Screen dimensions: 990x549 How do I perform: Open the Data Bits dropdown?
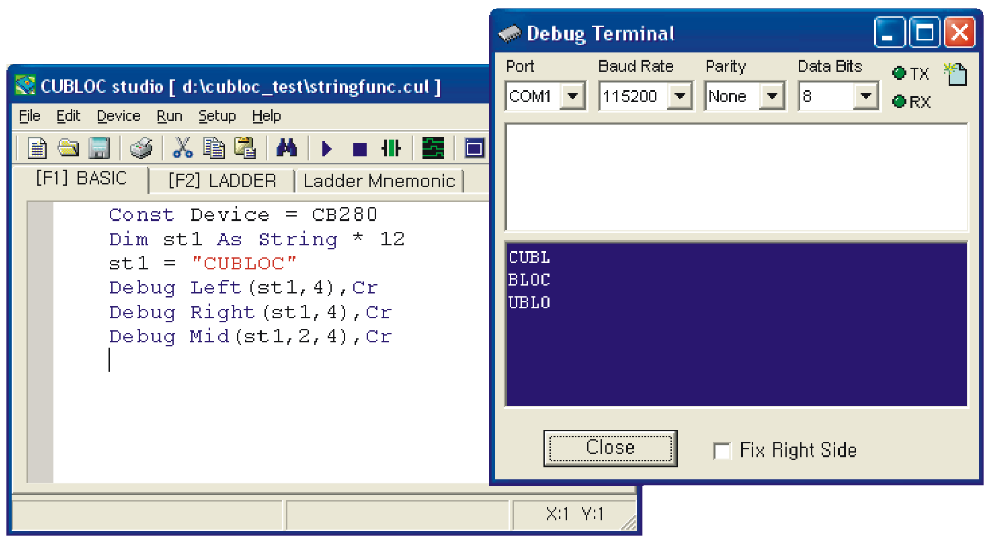pos(865,97)
